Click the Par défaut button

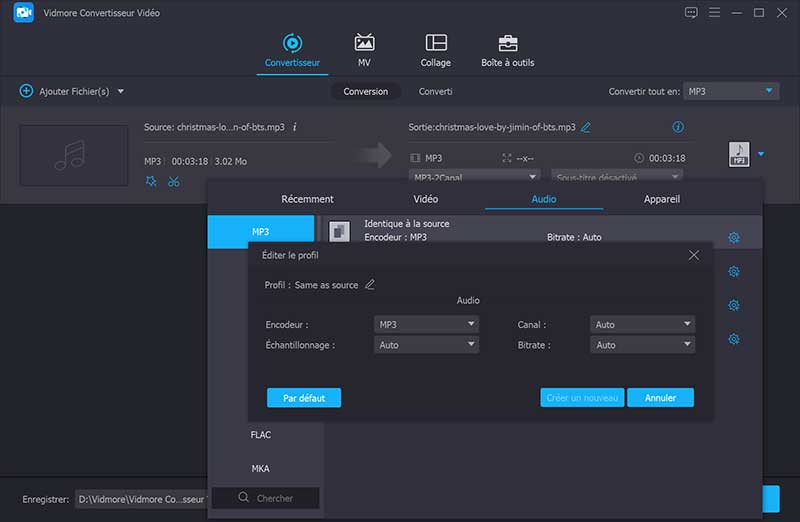click(x=304, y=398)
